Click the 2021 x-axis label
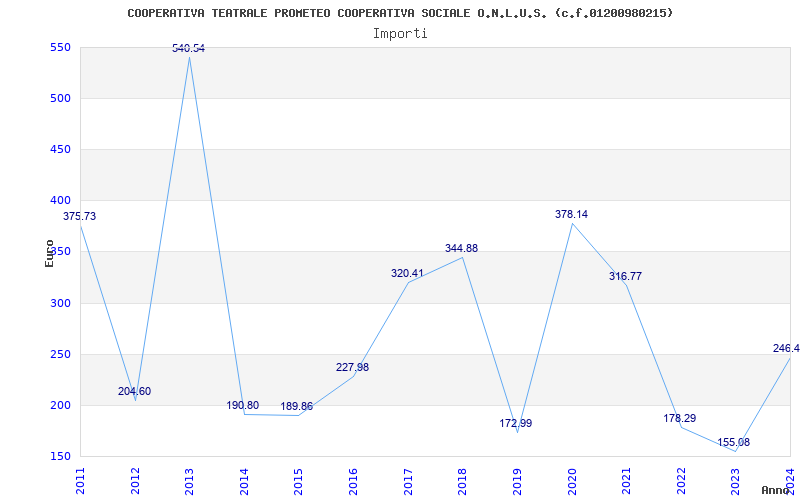The image size is (800, 500). (626, 481)
